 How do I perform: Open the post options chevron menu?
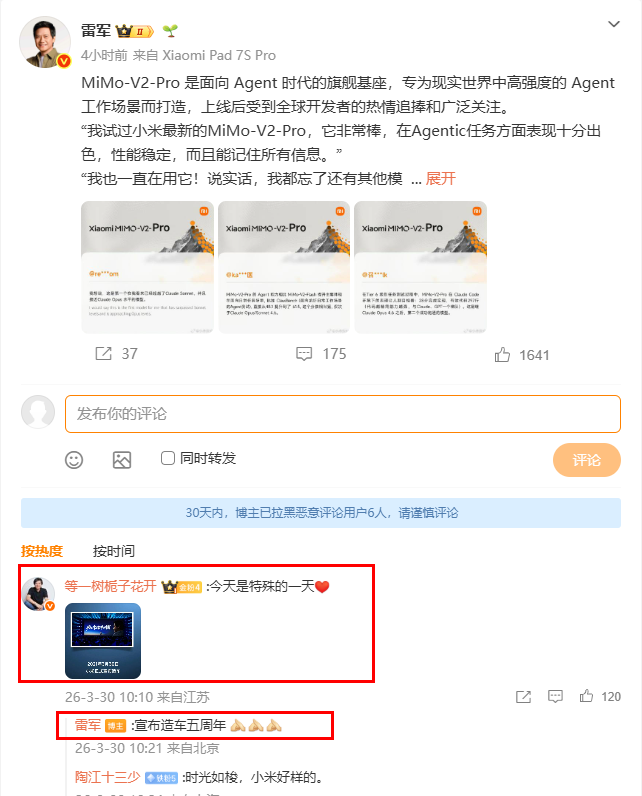[x=614, y=24]
